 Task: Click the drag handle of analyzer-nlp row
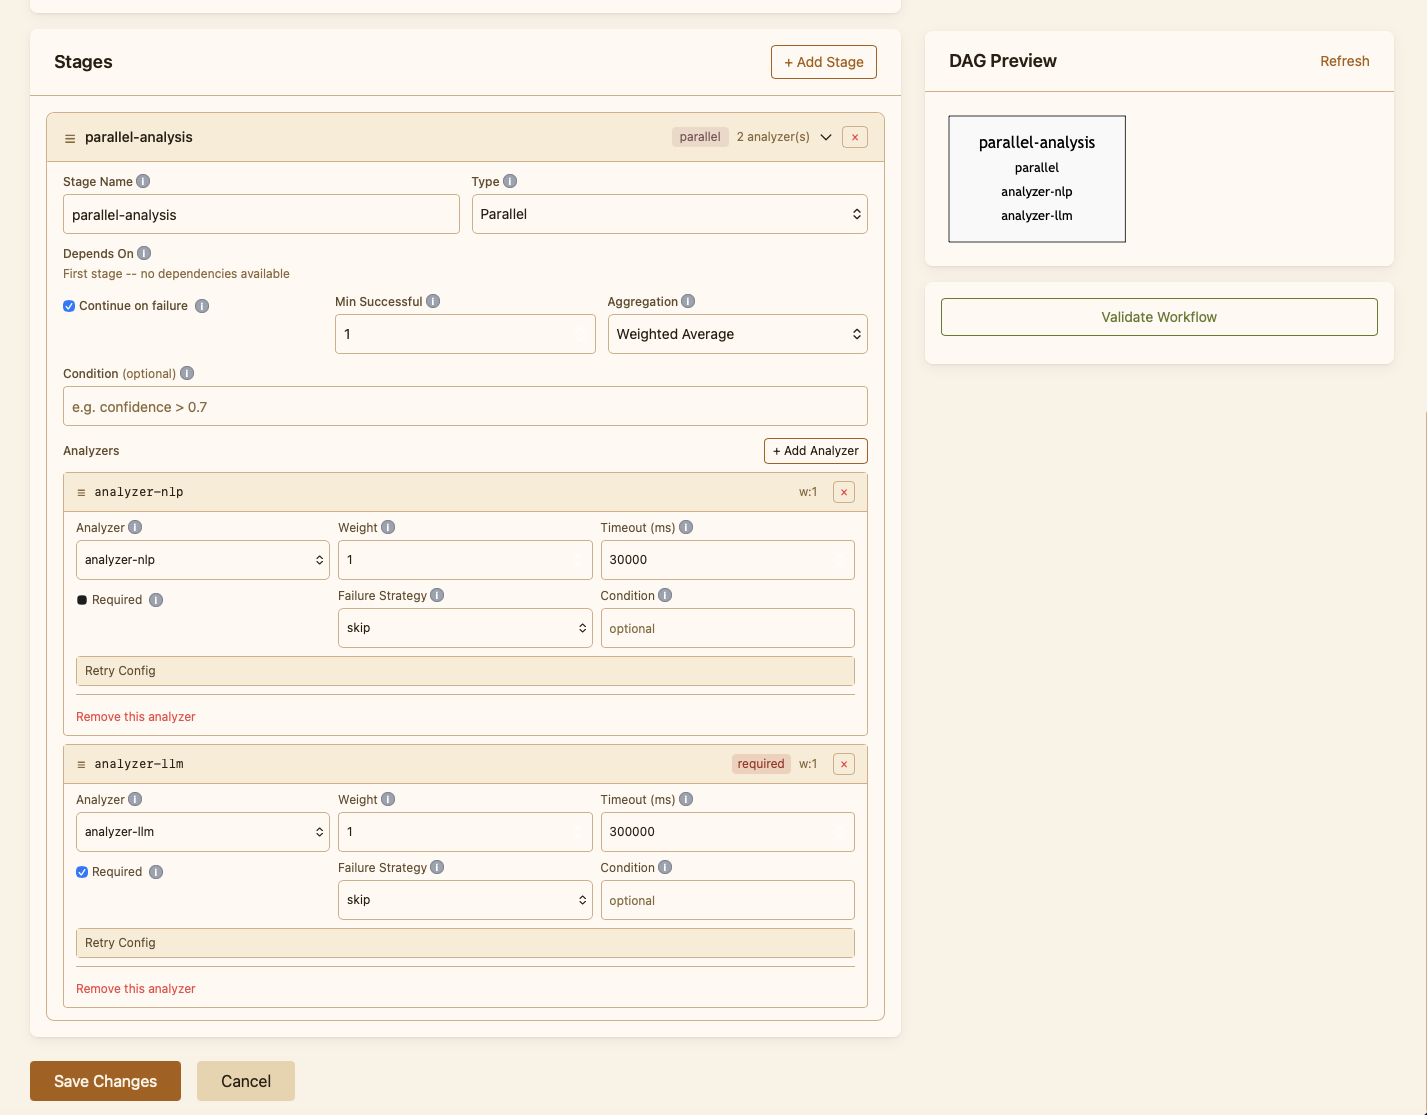(x=82, y=492)
